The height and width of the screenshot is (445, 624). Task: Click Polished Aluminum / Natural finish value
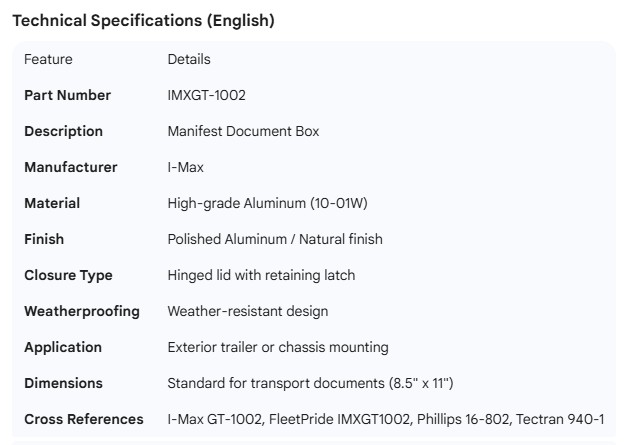tap(274, 240)
